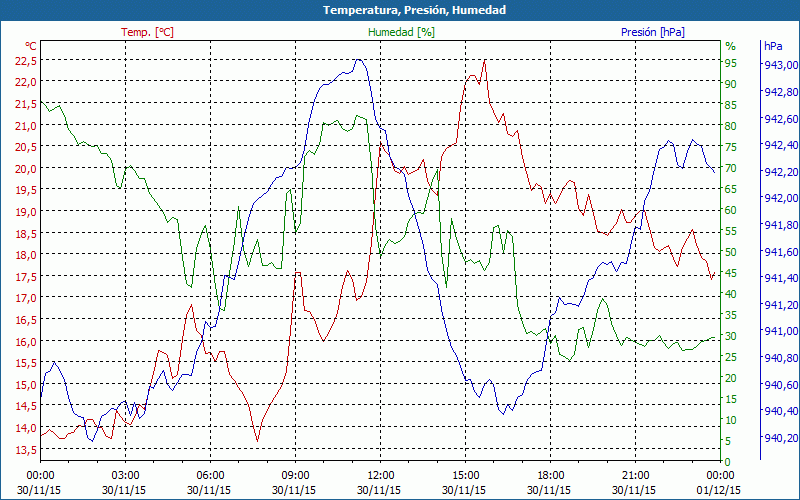
Task: Click the 941,00 pressure axis value
Action: tap(780, 331)
